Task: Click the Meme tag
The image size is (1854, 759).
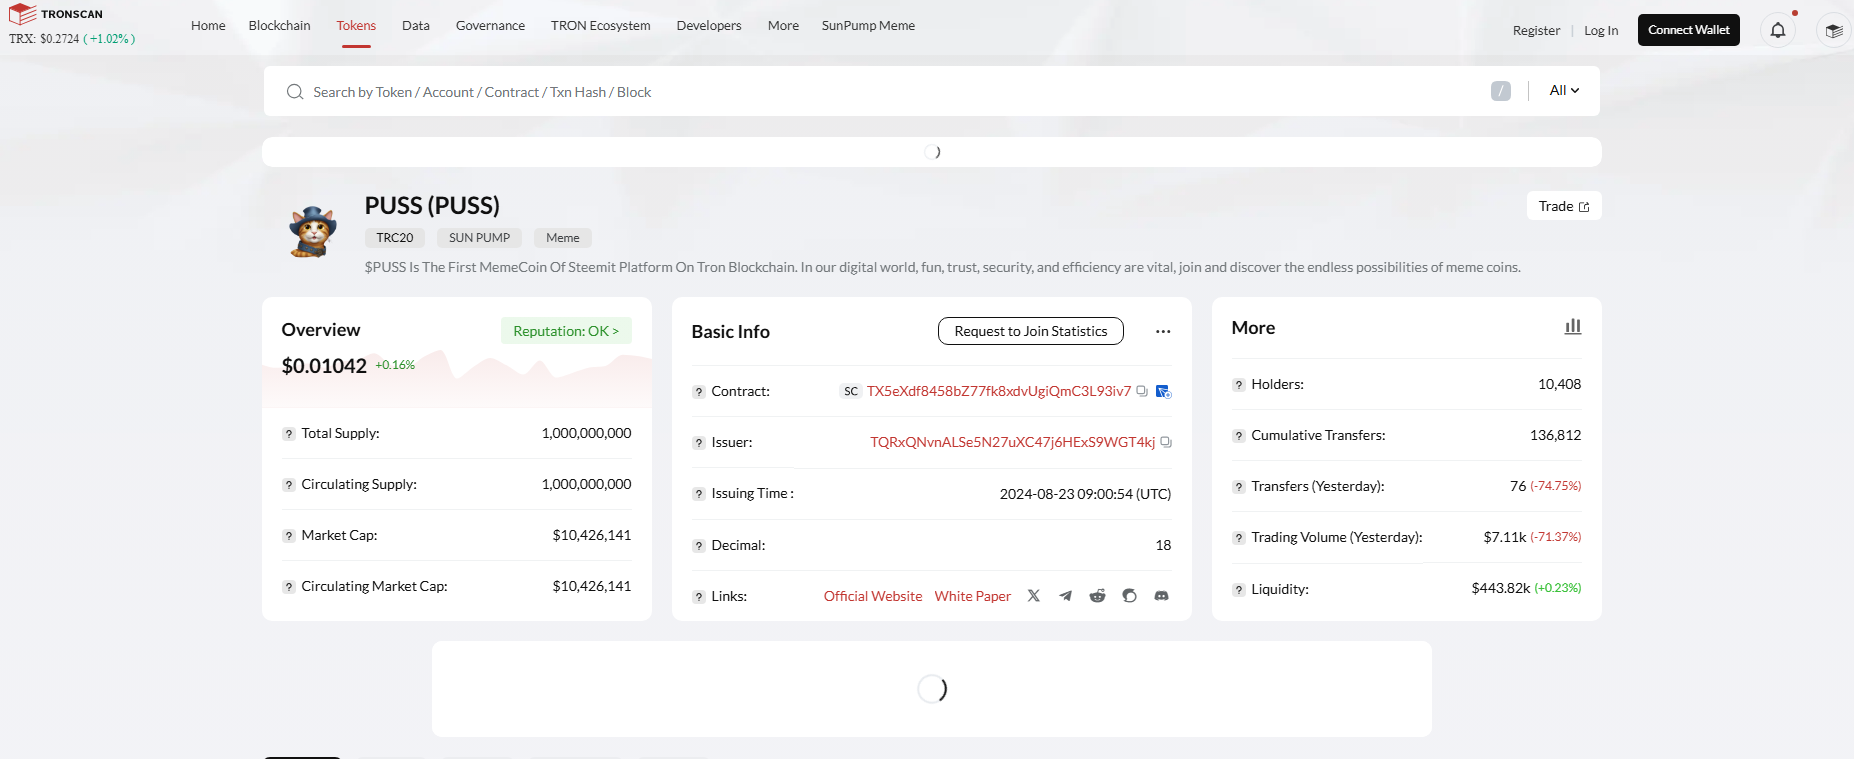Action: coord(563,238)
